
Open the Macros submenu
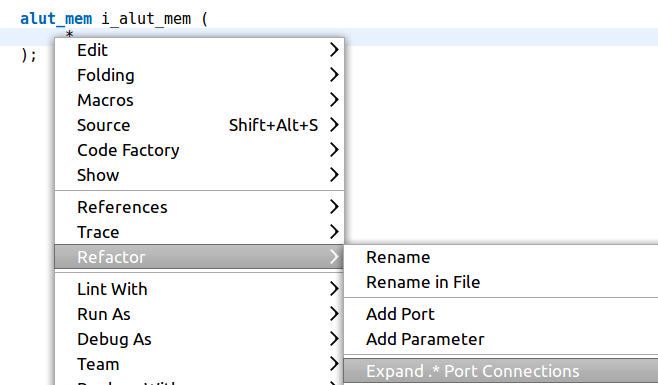(199, 100)
